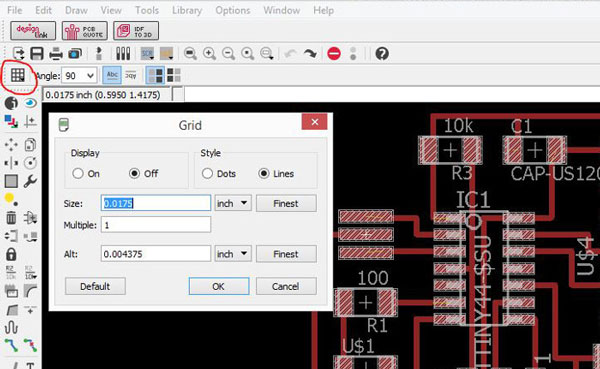Click the zoom in magnifier icon
600x369 pixels.
tap(209, 54)
